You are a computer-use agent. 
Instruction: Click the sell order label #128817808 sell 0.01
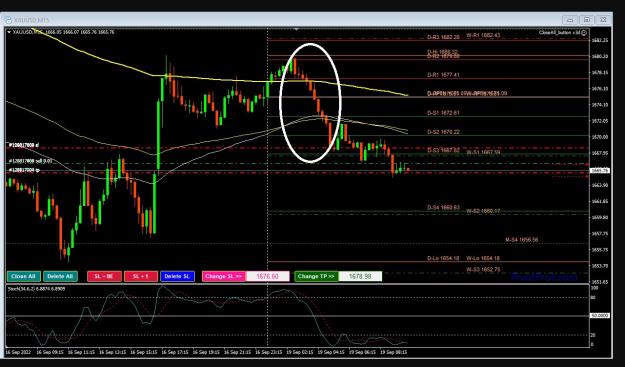click(x=30, y=161)
